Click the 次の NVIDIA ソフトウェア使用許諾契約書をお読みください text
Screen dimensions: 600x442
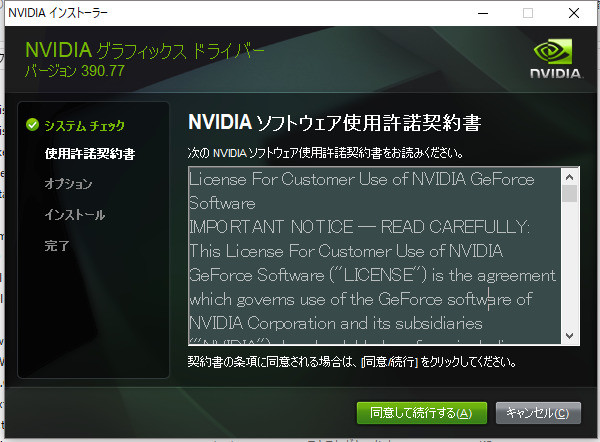tap(326, 153)
